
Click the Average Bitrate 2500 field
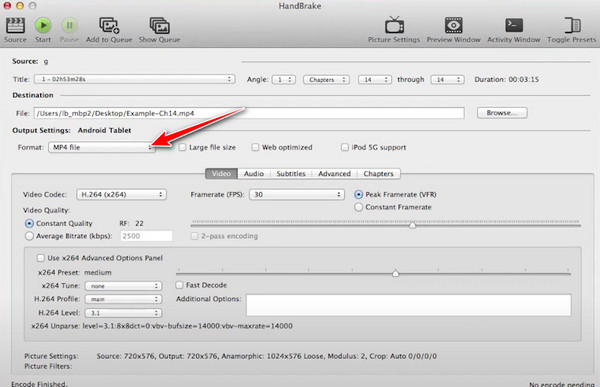[146, 236]
